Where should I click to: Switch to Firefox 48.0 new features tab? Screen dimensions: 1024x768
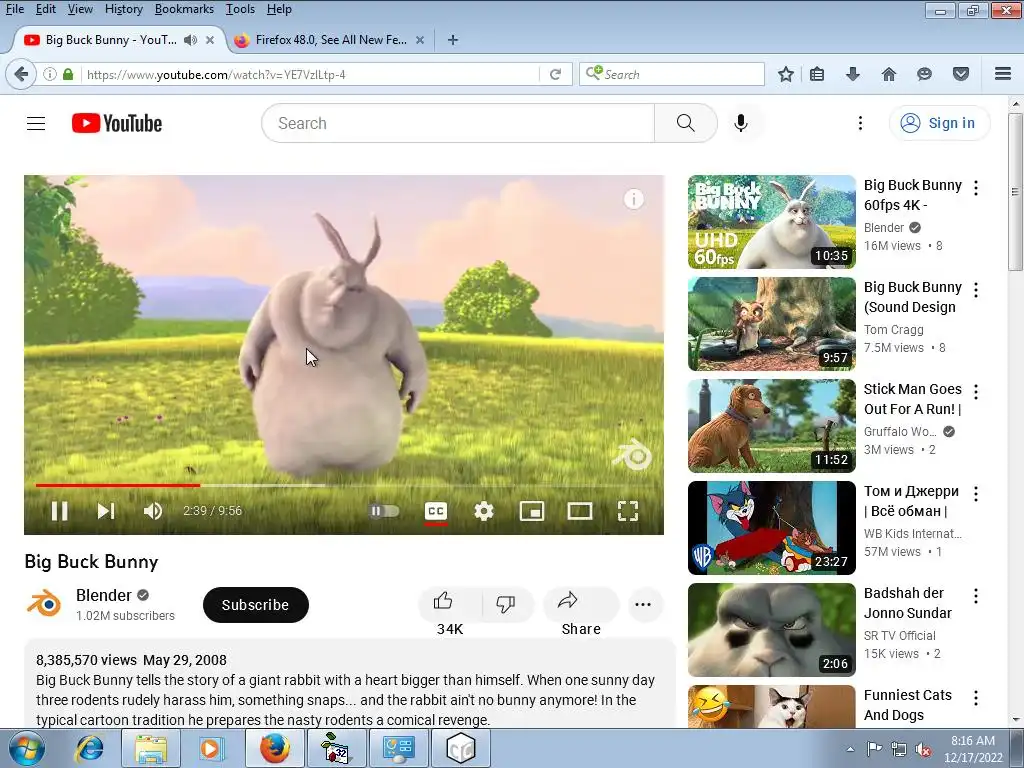(x=330, y=40)
